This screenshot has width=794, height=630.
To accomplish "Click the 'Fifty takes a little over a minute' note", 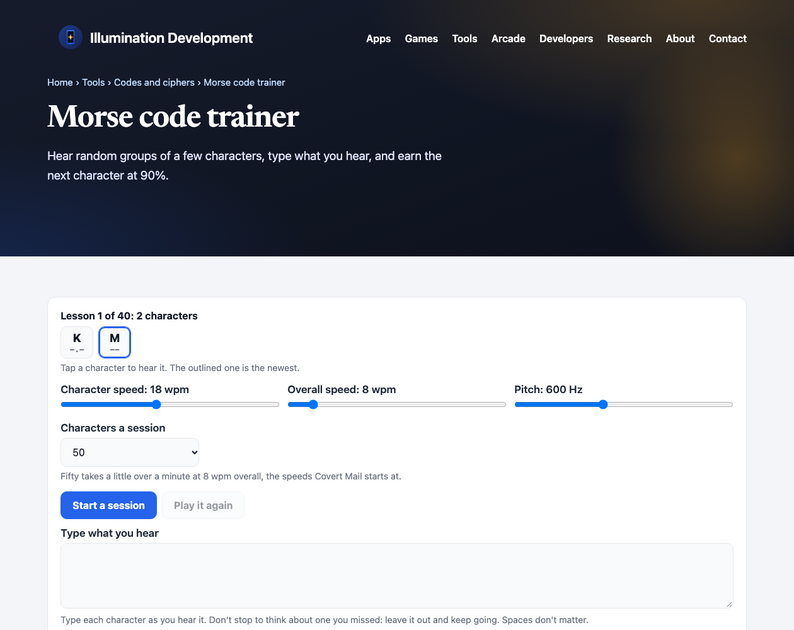I will click(230, 476).
